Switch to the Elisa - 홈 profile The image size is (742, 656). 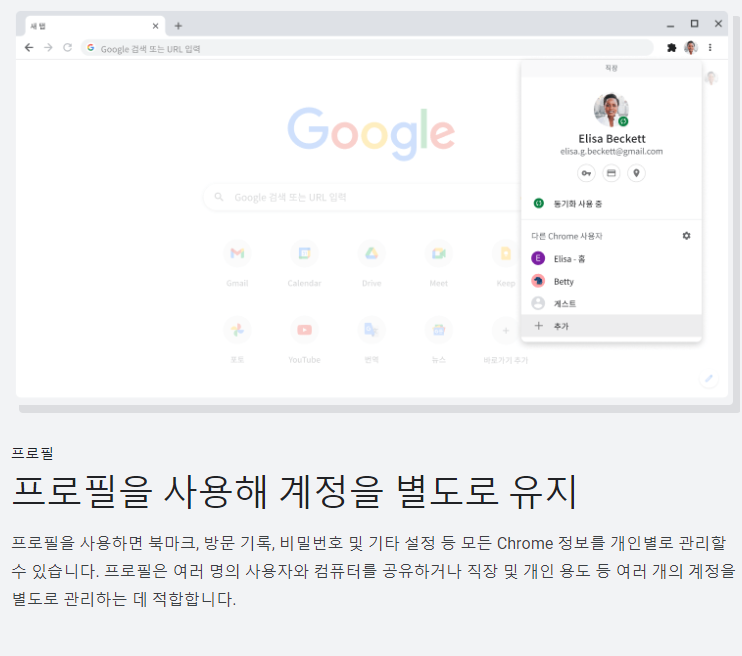pyautogui.click(x=611, y=259)
